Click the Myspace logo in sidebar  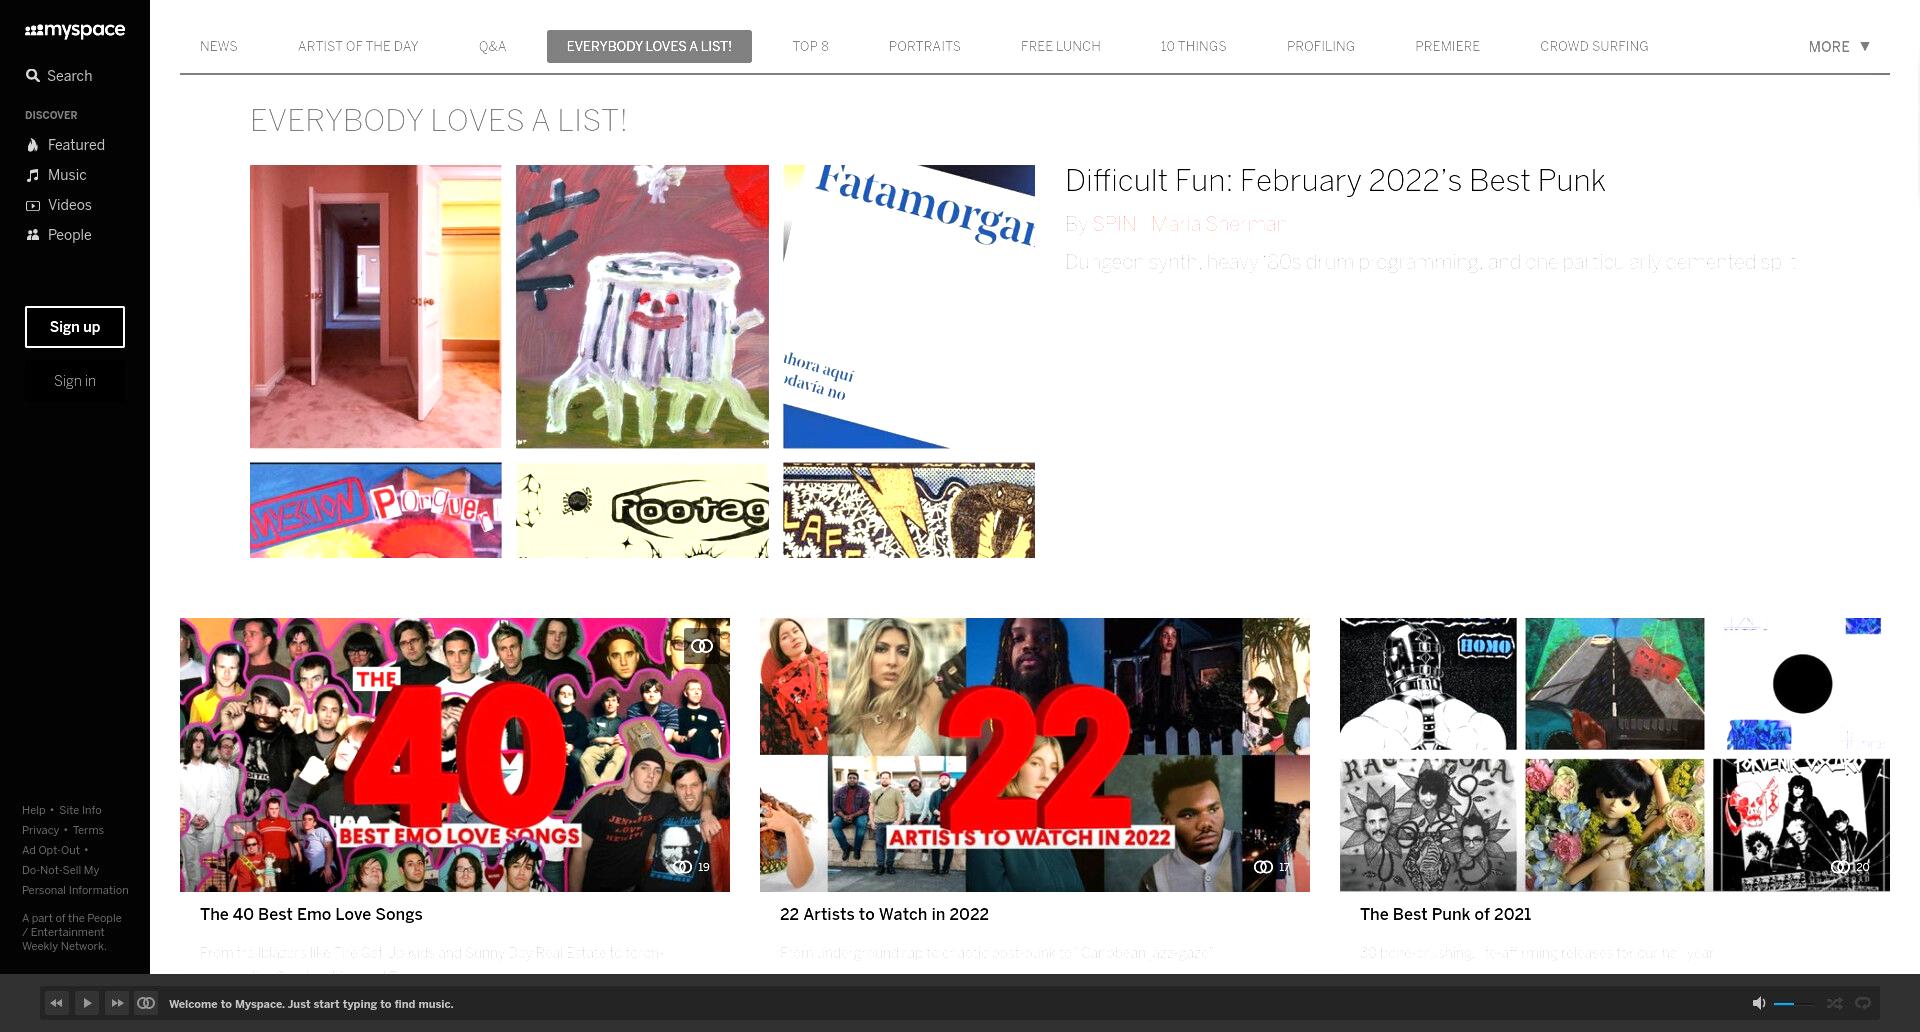[75, 30]
